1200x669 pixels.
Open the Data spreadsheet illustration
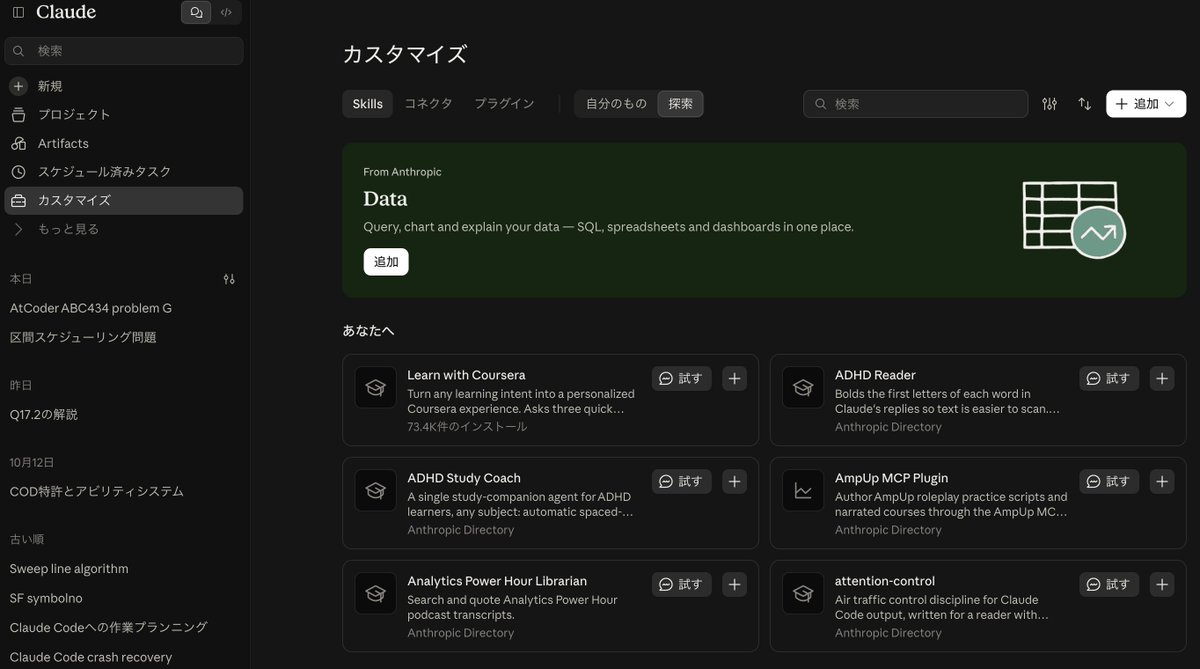[x=1074, y=219]
